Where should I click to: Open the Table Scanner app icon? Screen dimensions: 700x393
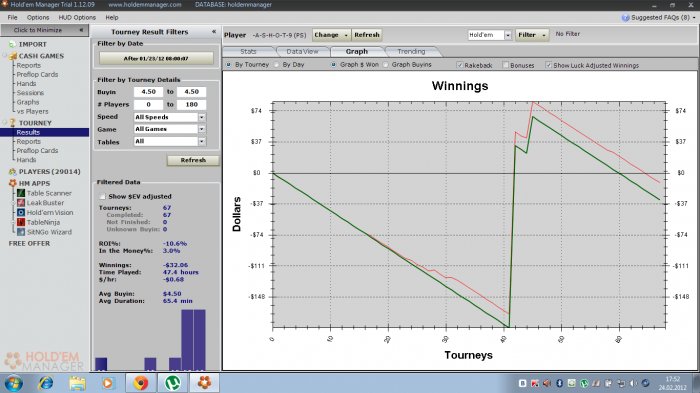[21, 193]
